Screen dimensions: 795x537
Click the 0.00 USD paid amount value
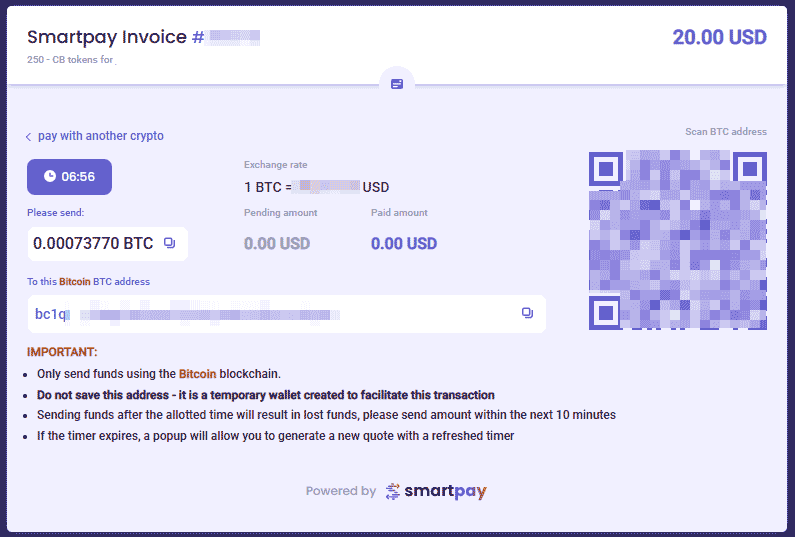404,243
